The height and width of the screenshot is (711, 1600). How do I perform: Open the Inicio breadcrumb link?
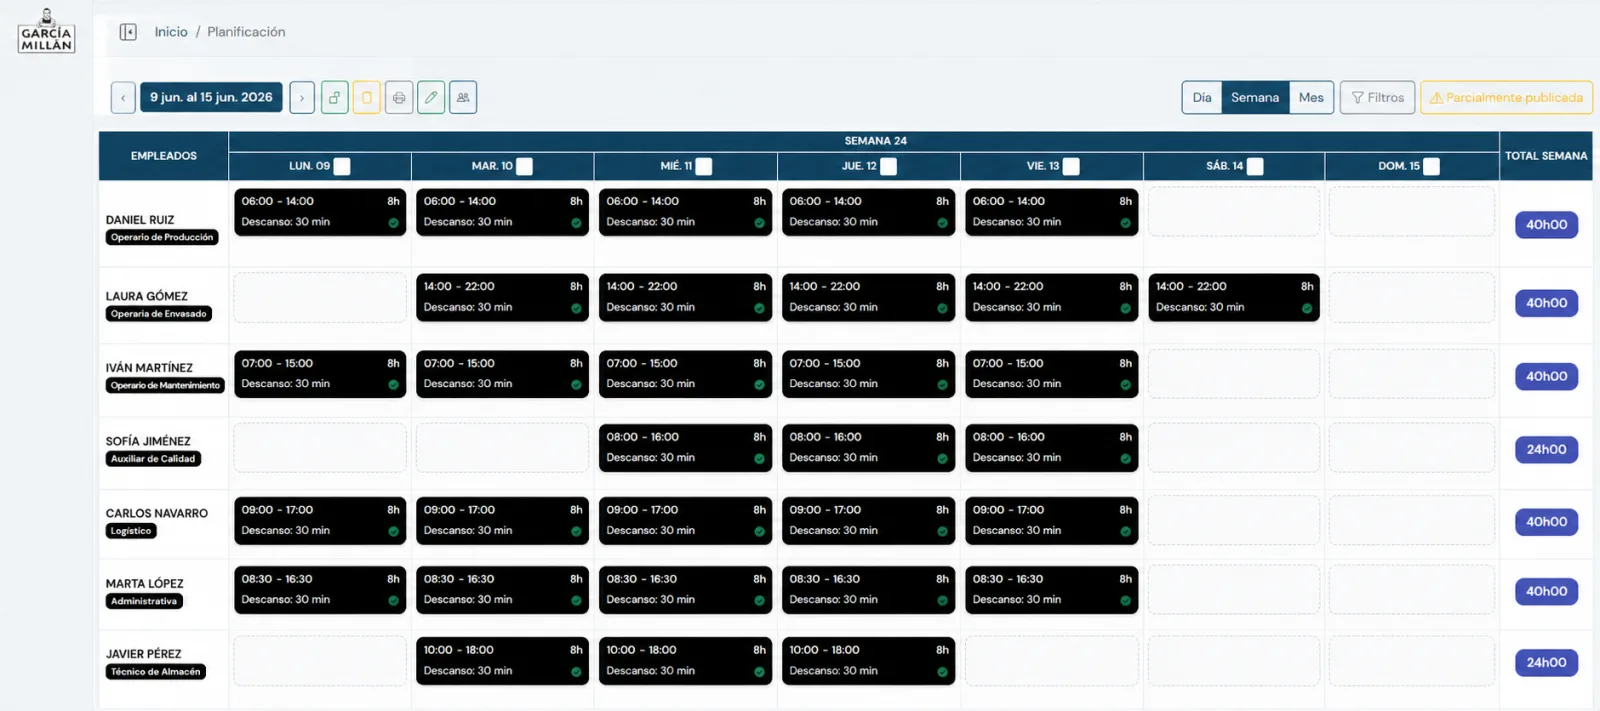[171, 32]
